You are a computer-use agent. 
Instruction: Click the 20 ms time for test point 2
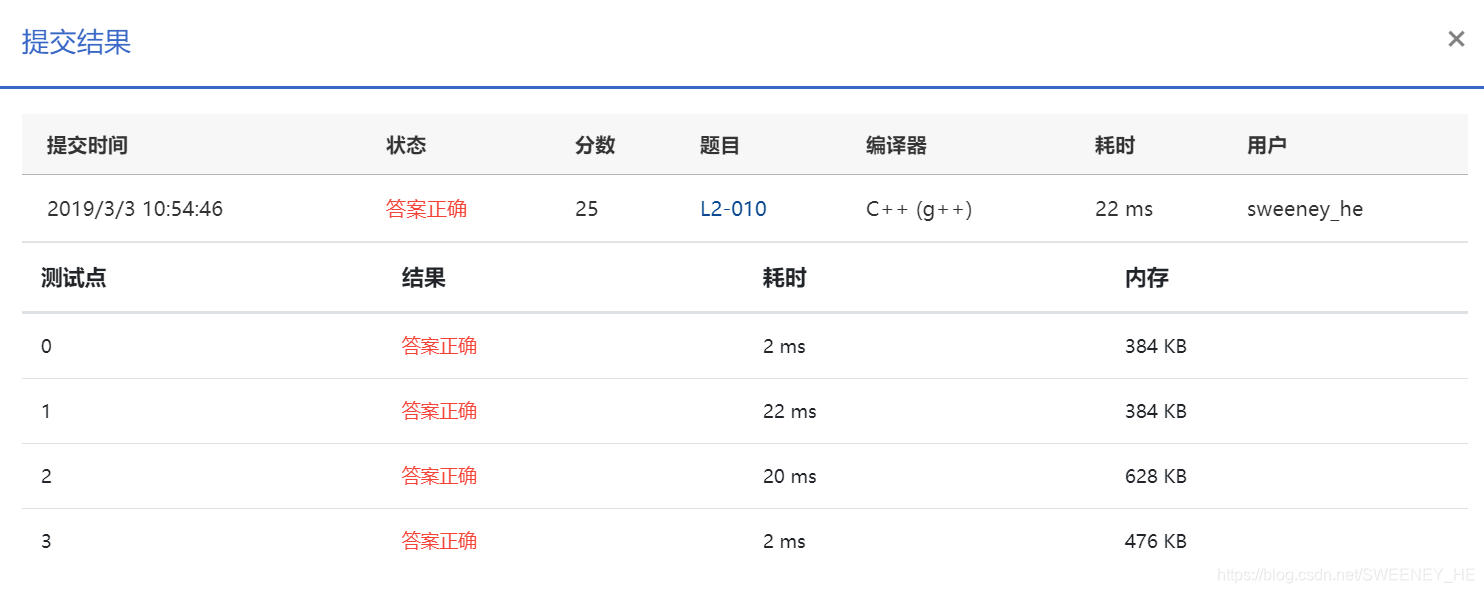pyautogui.click(x=789, y=476)
